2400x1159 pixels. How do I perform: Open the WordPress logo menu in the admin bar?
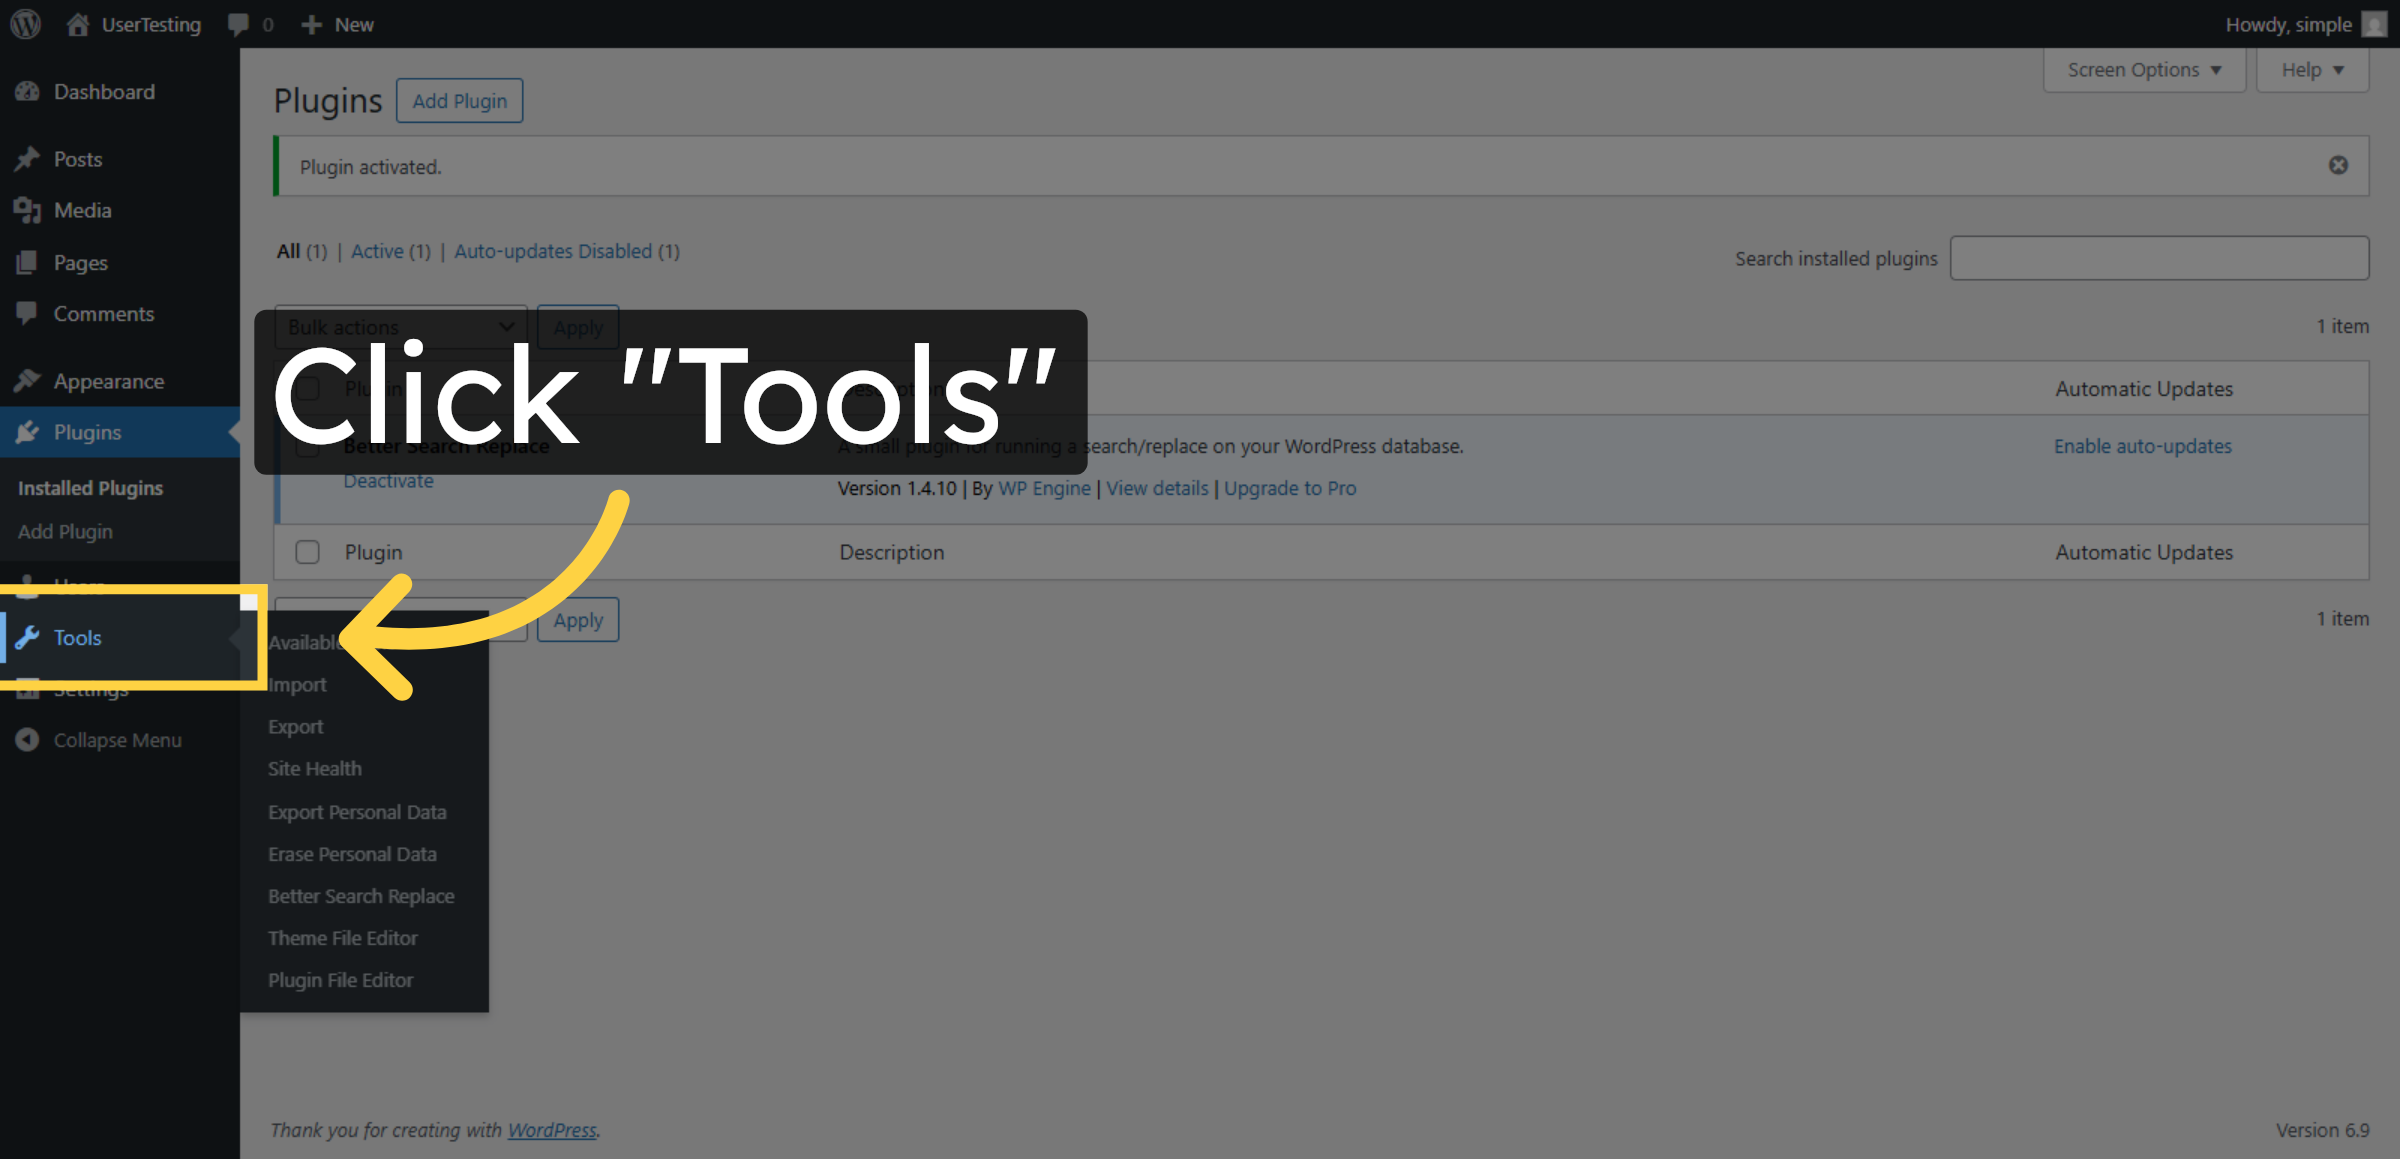[24, 24]
